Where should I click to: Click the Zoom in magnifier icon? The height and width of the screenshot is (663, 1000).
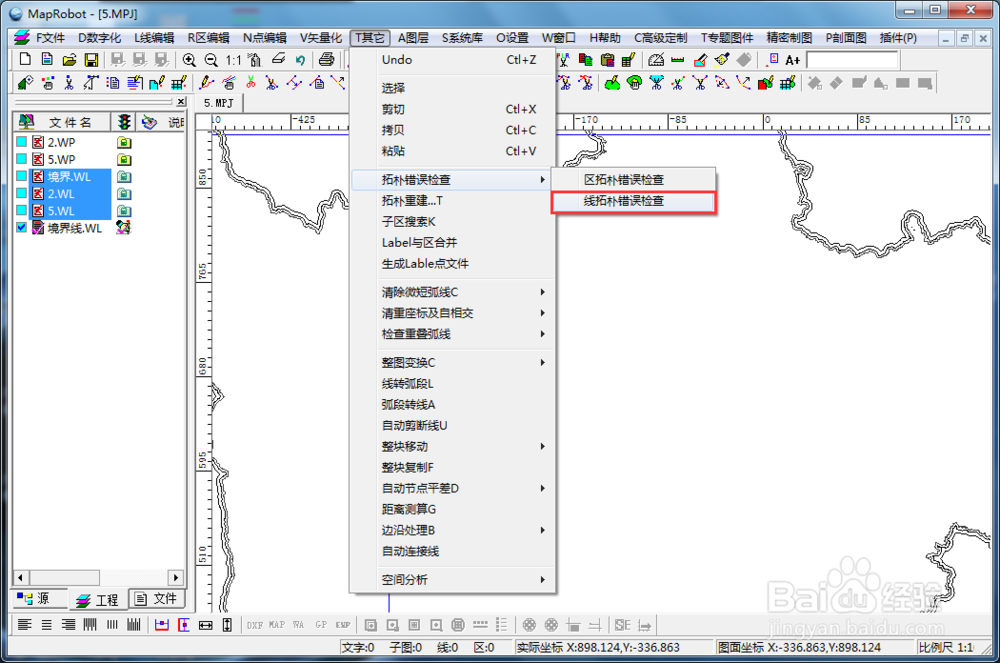click(189, 60)
